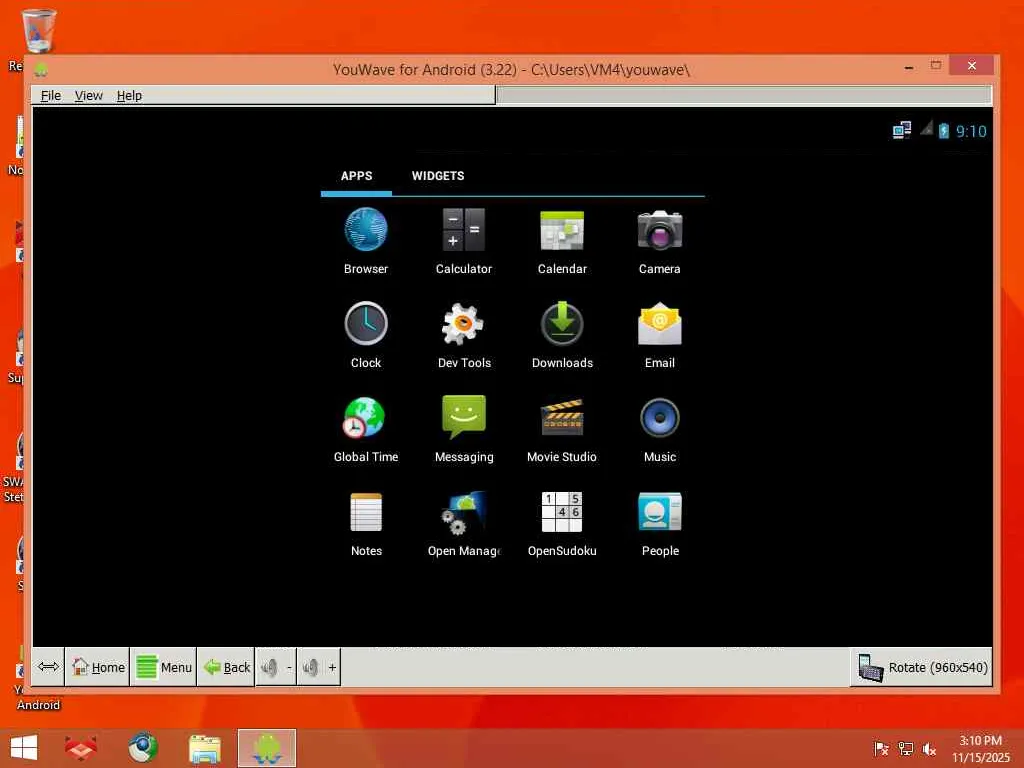Open the Email app
This screenshot has height=768, width=1024.
tap(660, 334)
